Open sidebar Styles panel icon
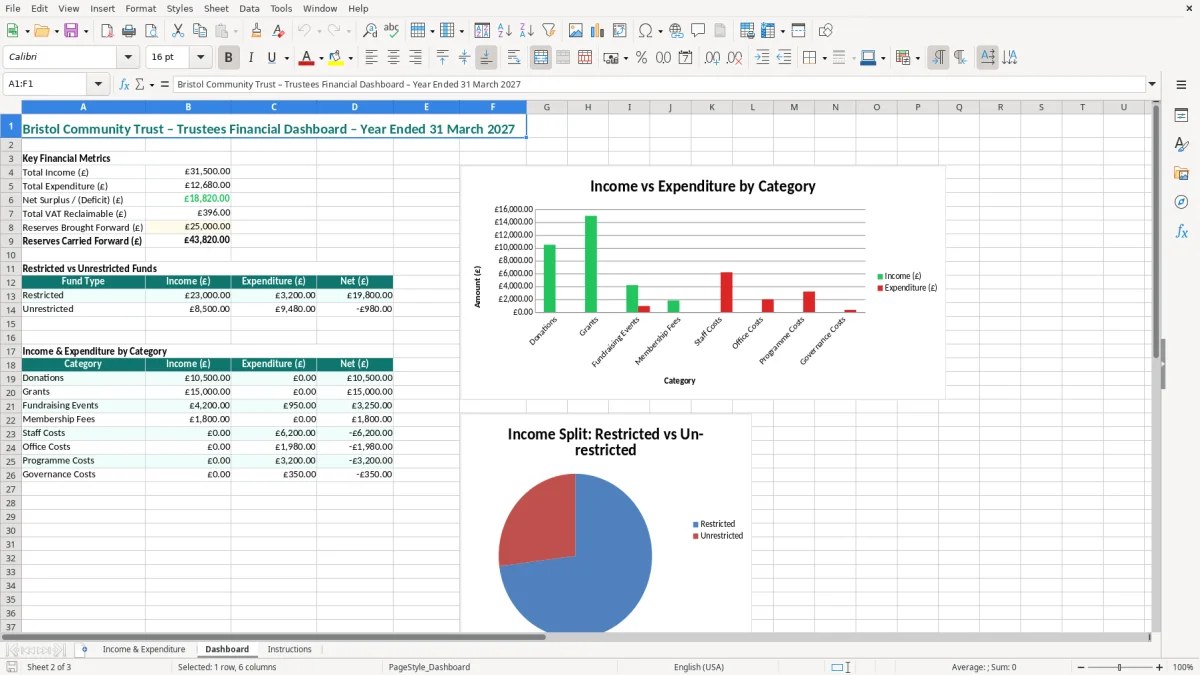Viewport: 1200px width, 675px height. click(x=1181, y=145)
